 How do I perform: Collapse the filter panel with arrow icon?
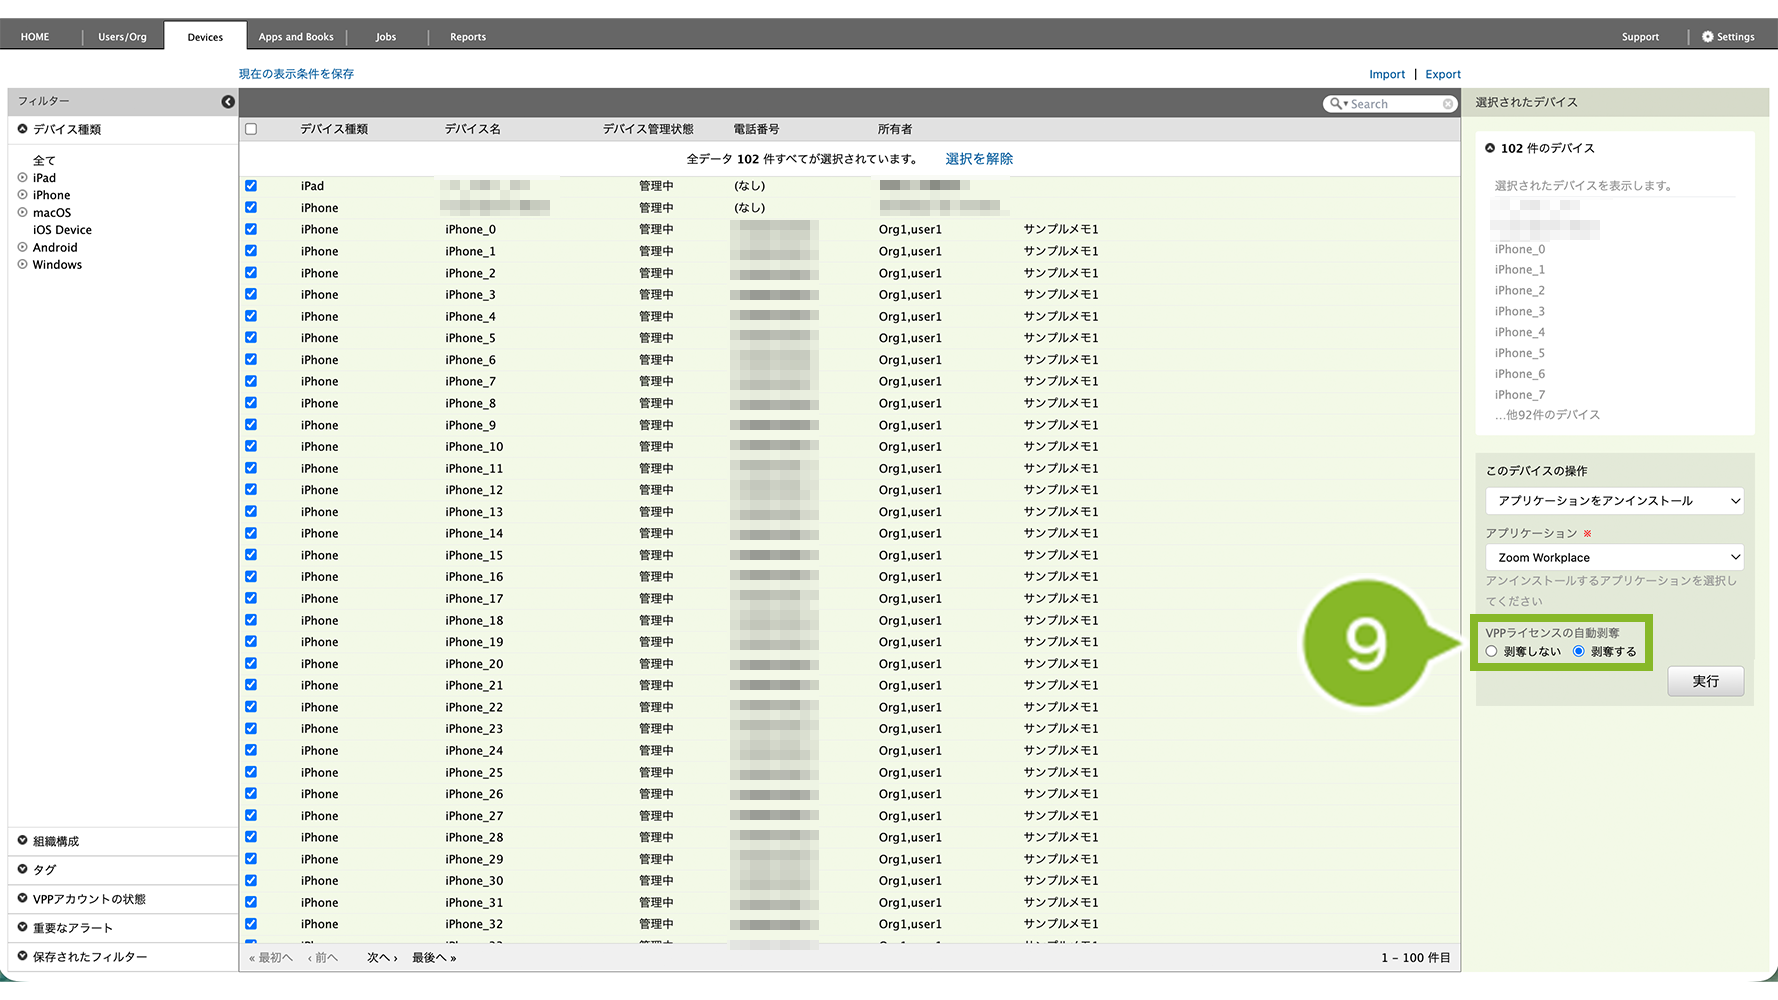228,102
